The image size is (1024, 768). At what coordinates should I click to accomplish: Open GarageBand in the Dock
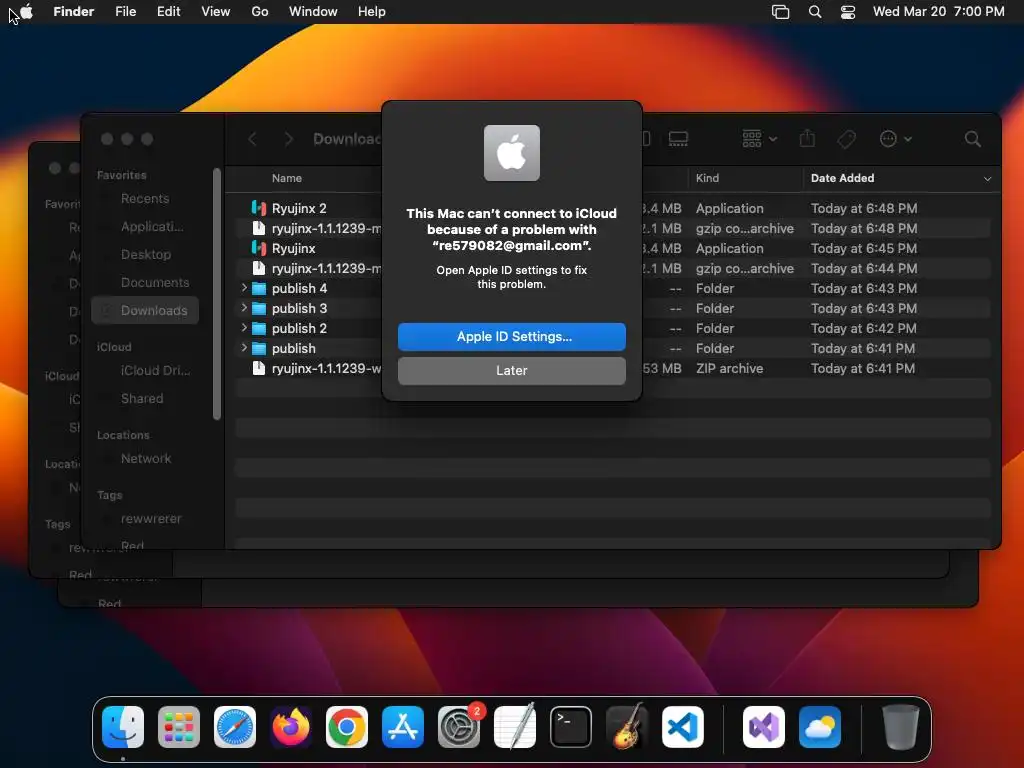pos(627,727)
